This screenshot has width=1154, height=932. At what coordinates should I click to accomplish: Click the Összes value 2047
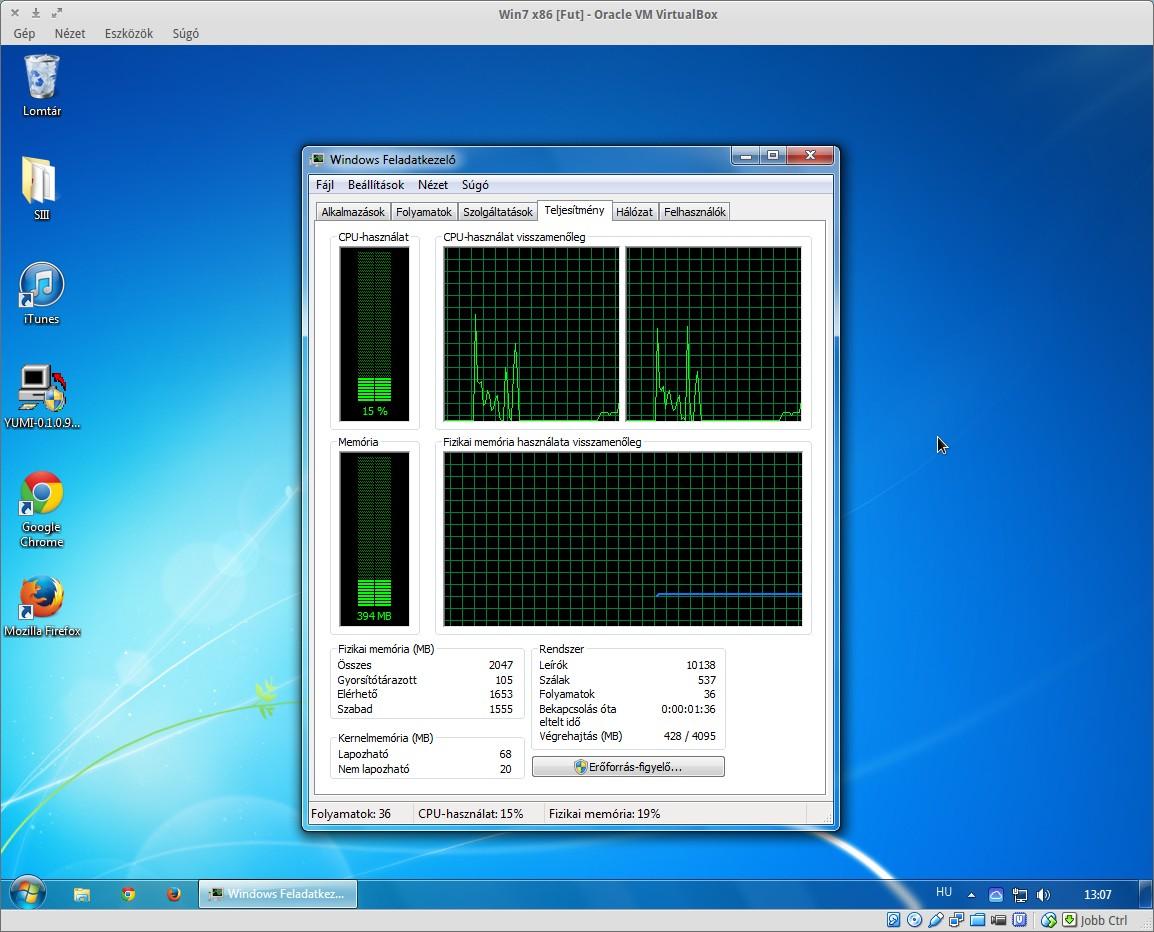tap(501, 665)
